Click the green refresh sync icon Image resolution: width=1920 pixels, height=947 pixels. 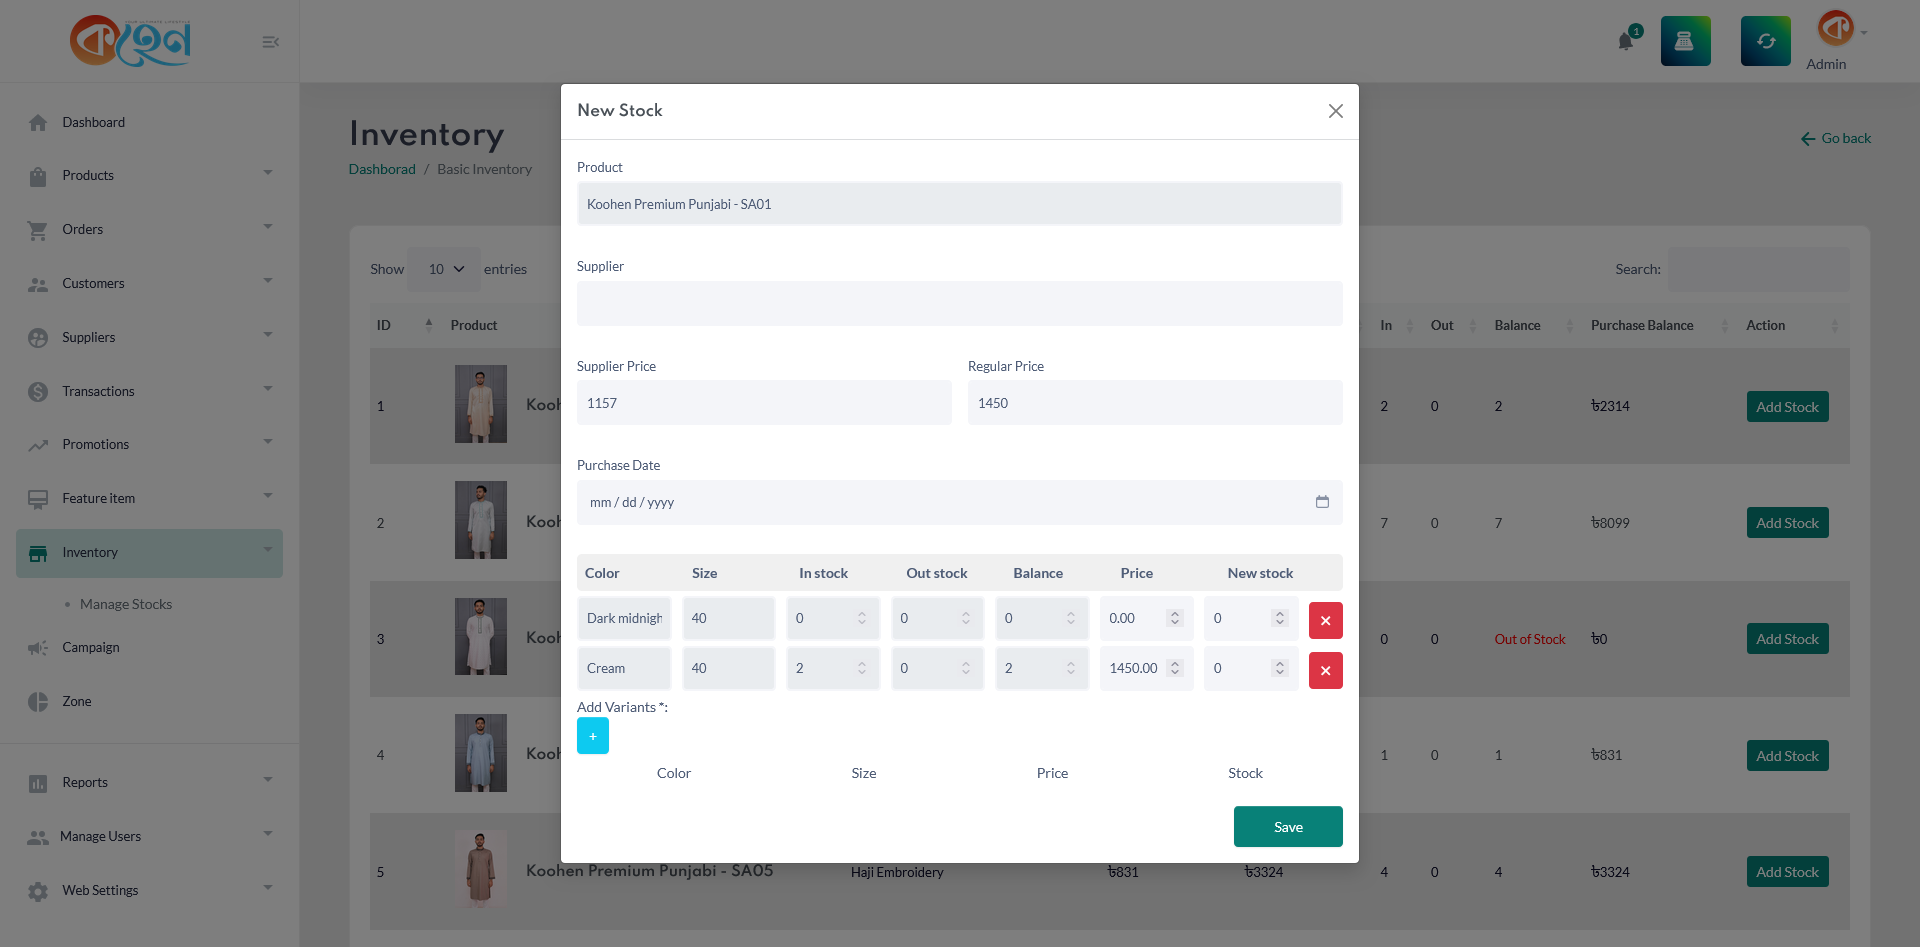1765,41
